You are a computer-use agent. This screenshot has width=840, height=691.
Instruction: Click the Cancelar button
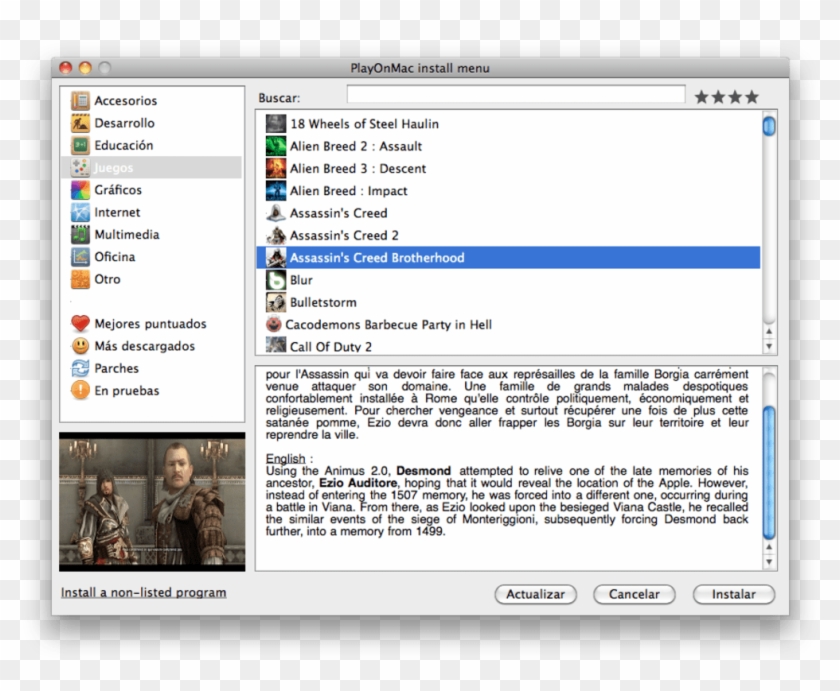(634, 594)
